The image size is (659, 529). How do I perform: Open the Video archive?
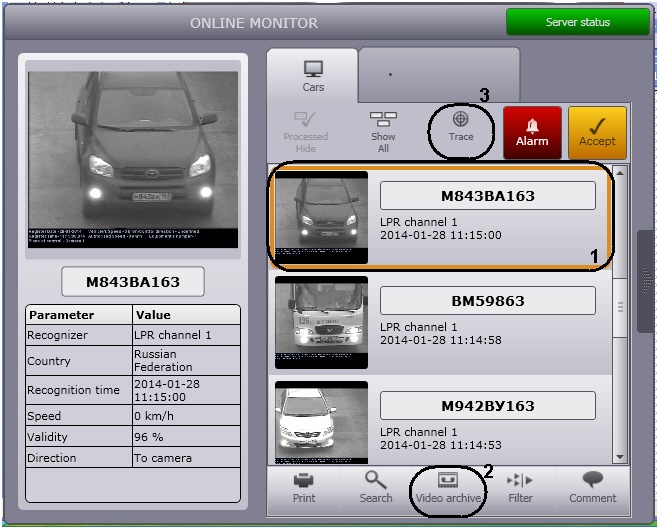(x=448, y=489)
